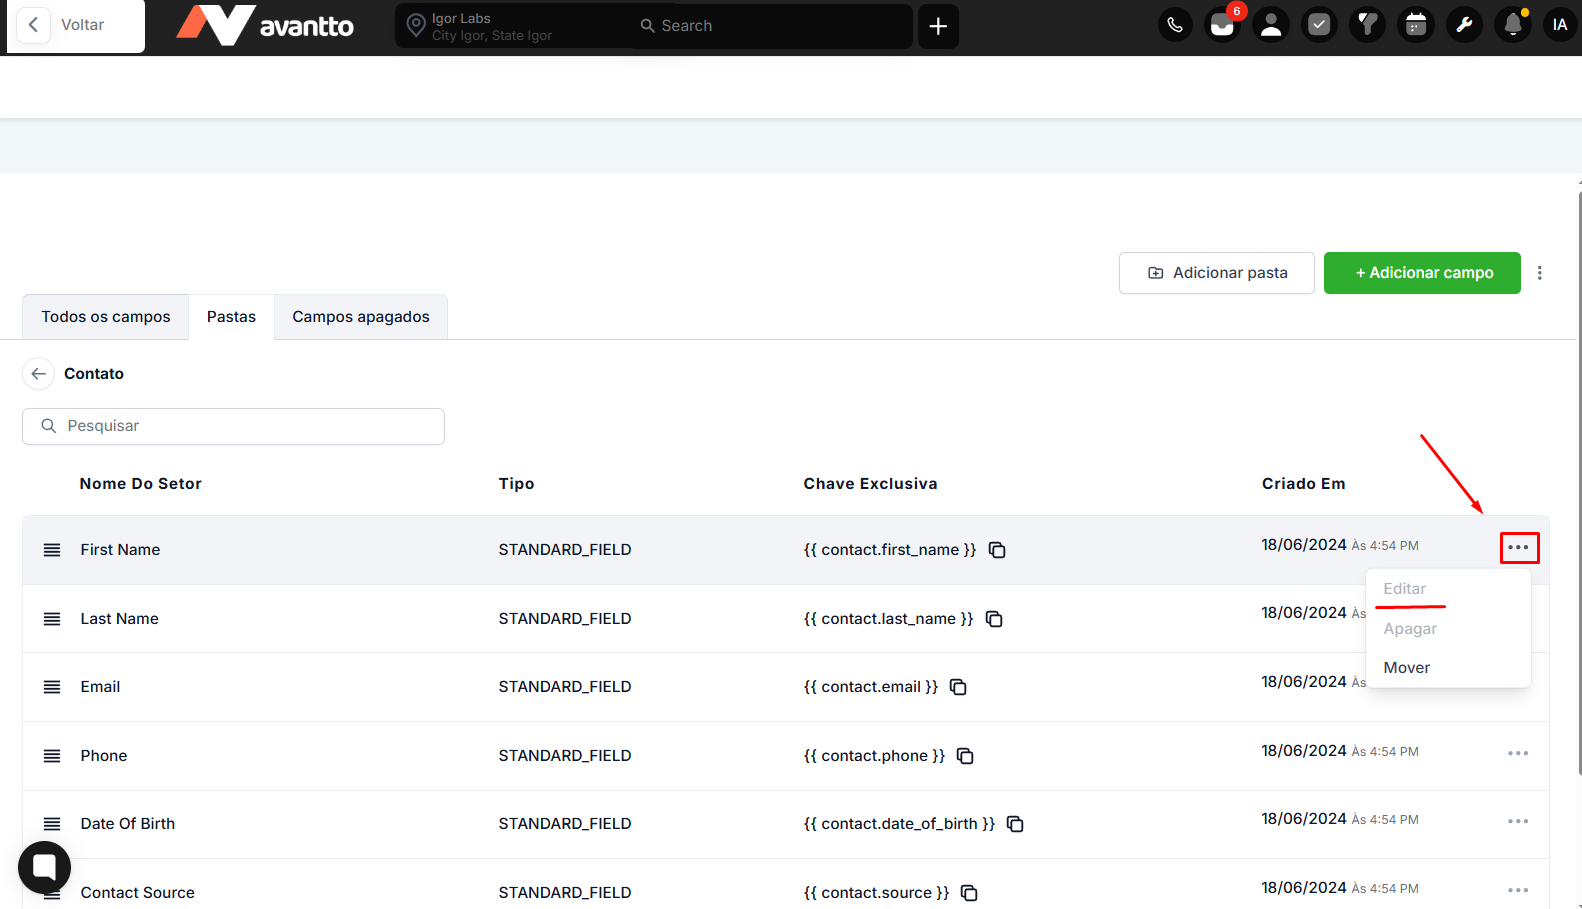Select the Date Of Birth field name
This screenshot has width=1582, height=909.
128,824
